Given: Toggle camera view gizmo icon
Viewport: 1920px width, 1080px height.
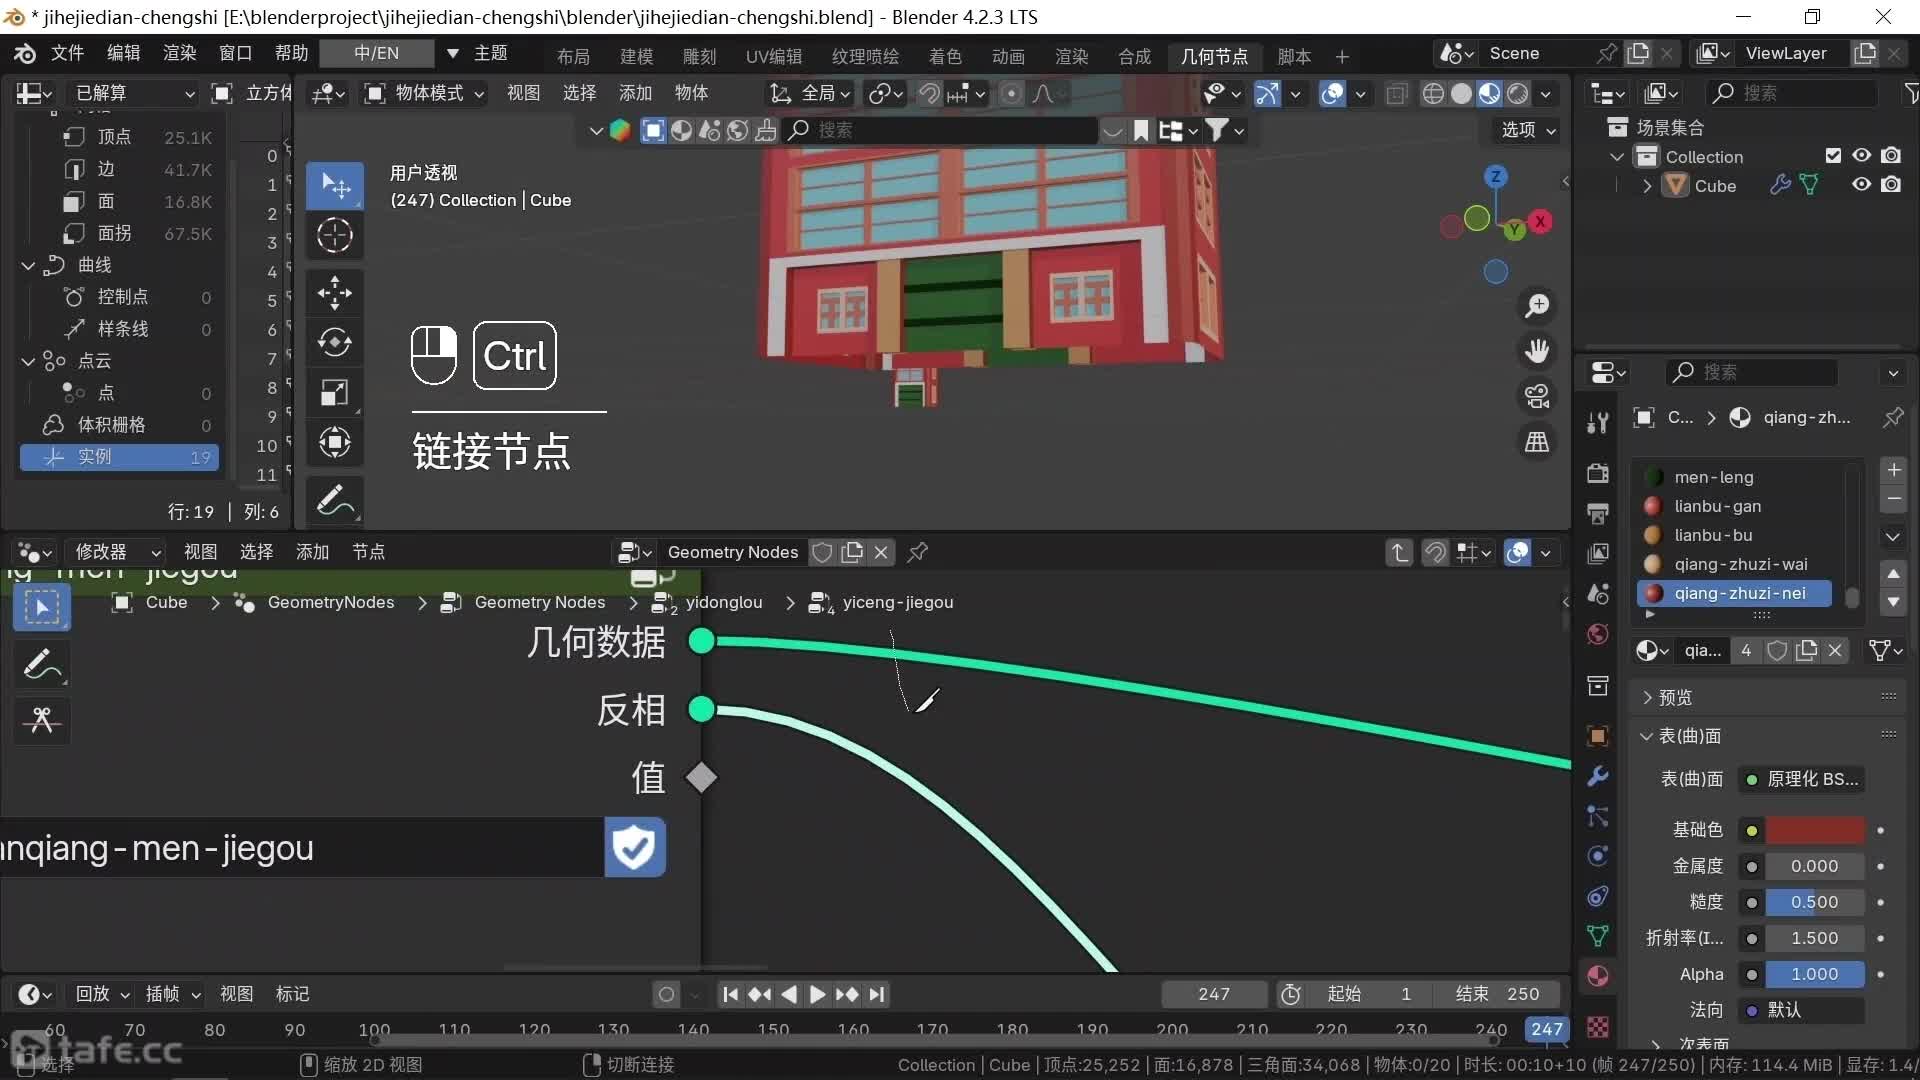Looking at the screenshot, I should [1537, 396].
